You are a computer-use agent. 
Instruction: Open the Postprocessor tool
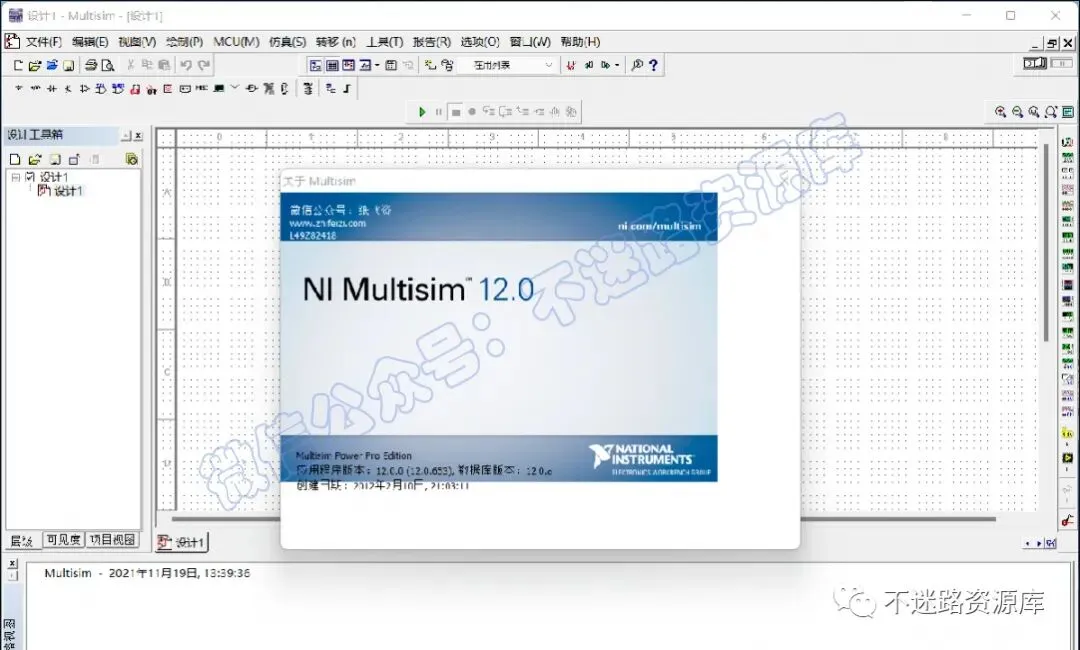tap(391, 65)
